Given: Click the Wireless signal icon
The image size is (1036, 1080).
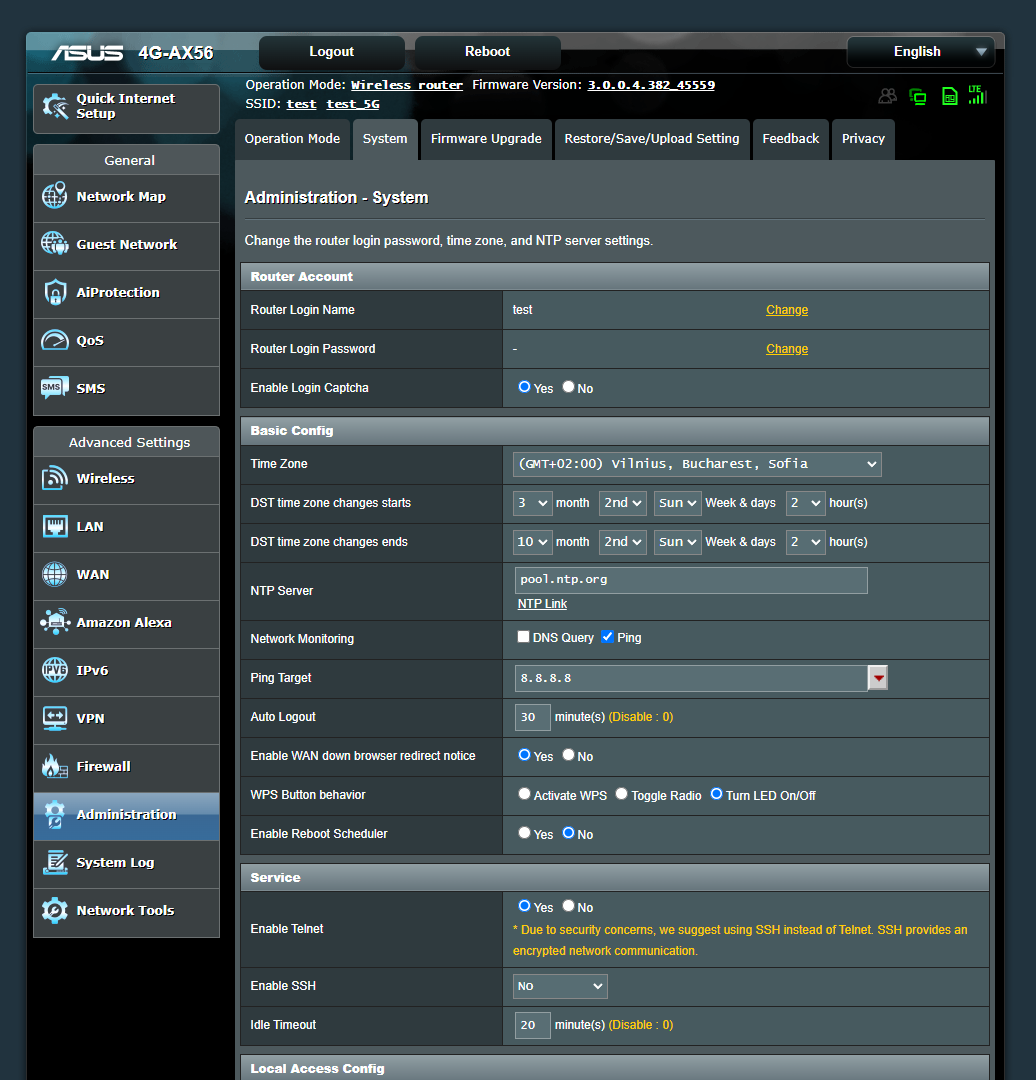Looking at the screenshot, I should point(54,478).
